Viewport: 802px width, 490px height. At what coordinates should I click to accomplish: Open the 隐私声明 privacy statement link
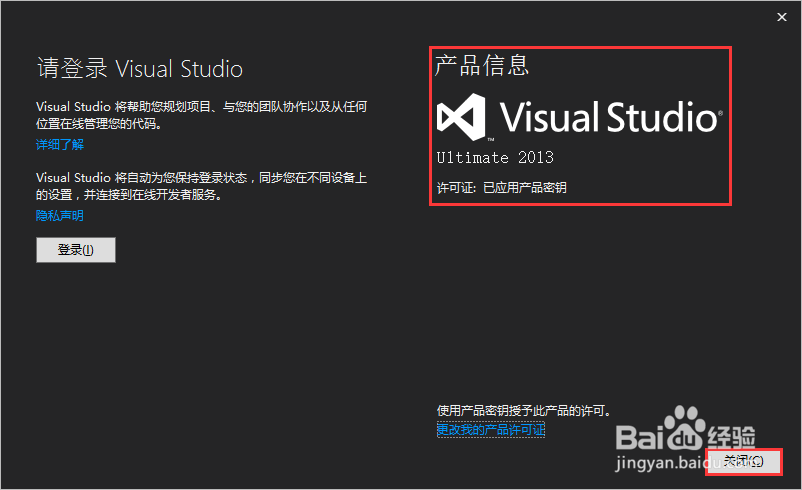click(x=60, y=215)
